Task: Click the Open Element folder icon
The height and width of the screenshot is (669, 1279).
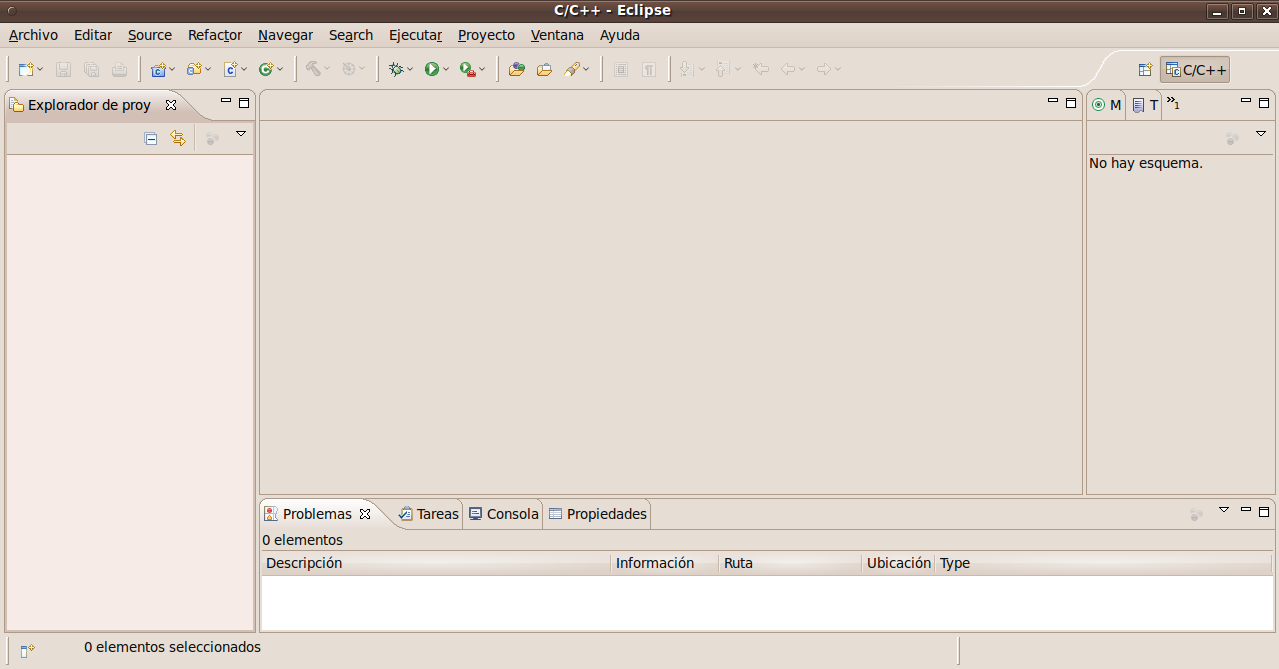Action: pyautogui.click(x=516, y=70)
